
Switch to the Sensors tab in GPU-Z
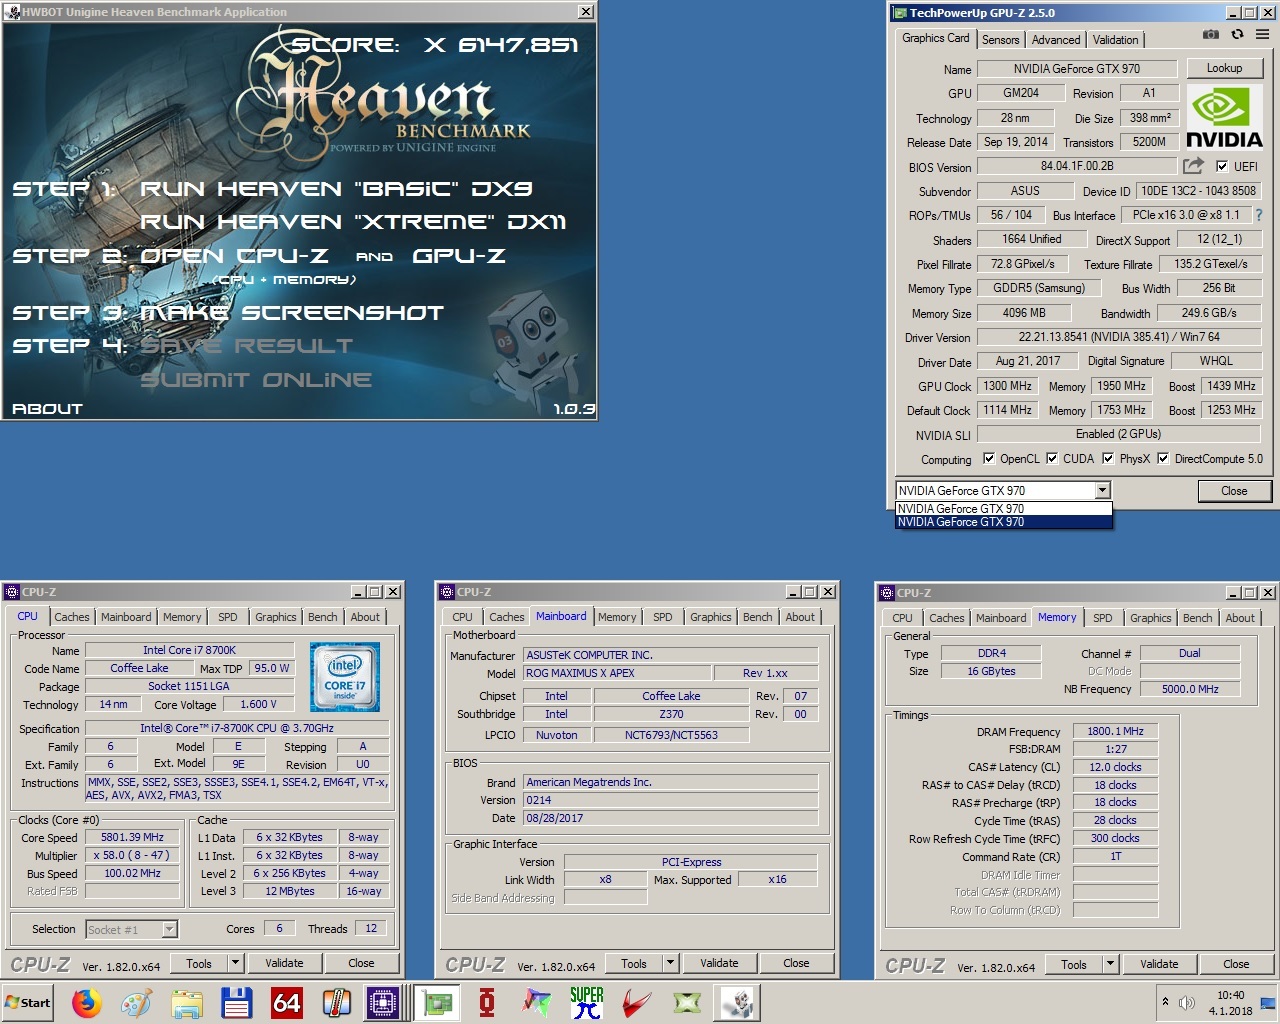click(x=1000, y=40)
